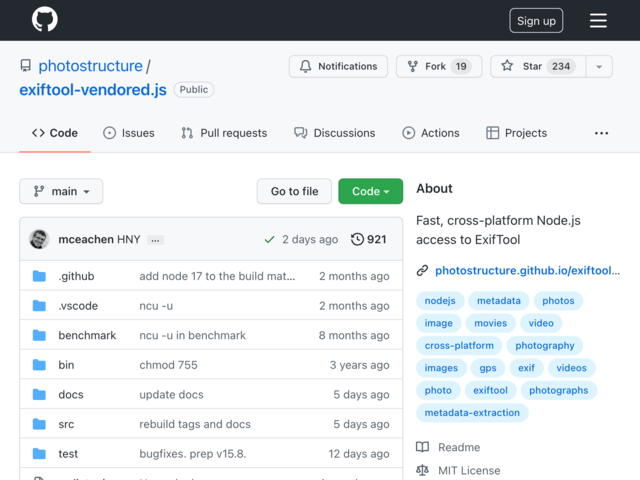Select the cross-platform topic tag
This screenshot has width=640, height=480.
[x=459, y=346]
